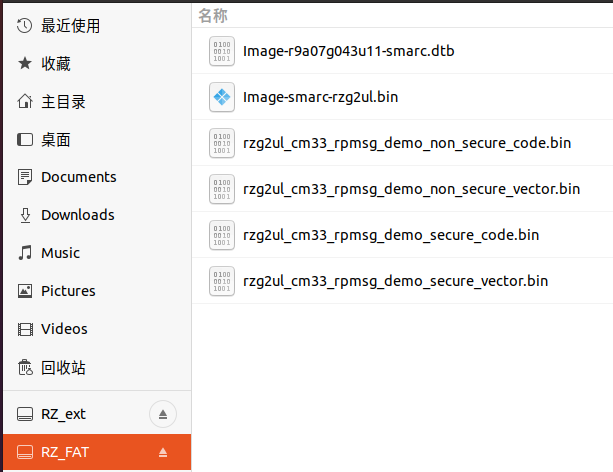The width and height of the screenshot is (613, 472).
Task: Open the 最近使用 recent files entry
Action: coord(97,26)
